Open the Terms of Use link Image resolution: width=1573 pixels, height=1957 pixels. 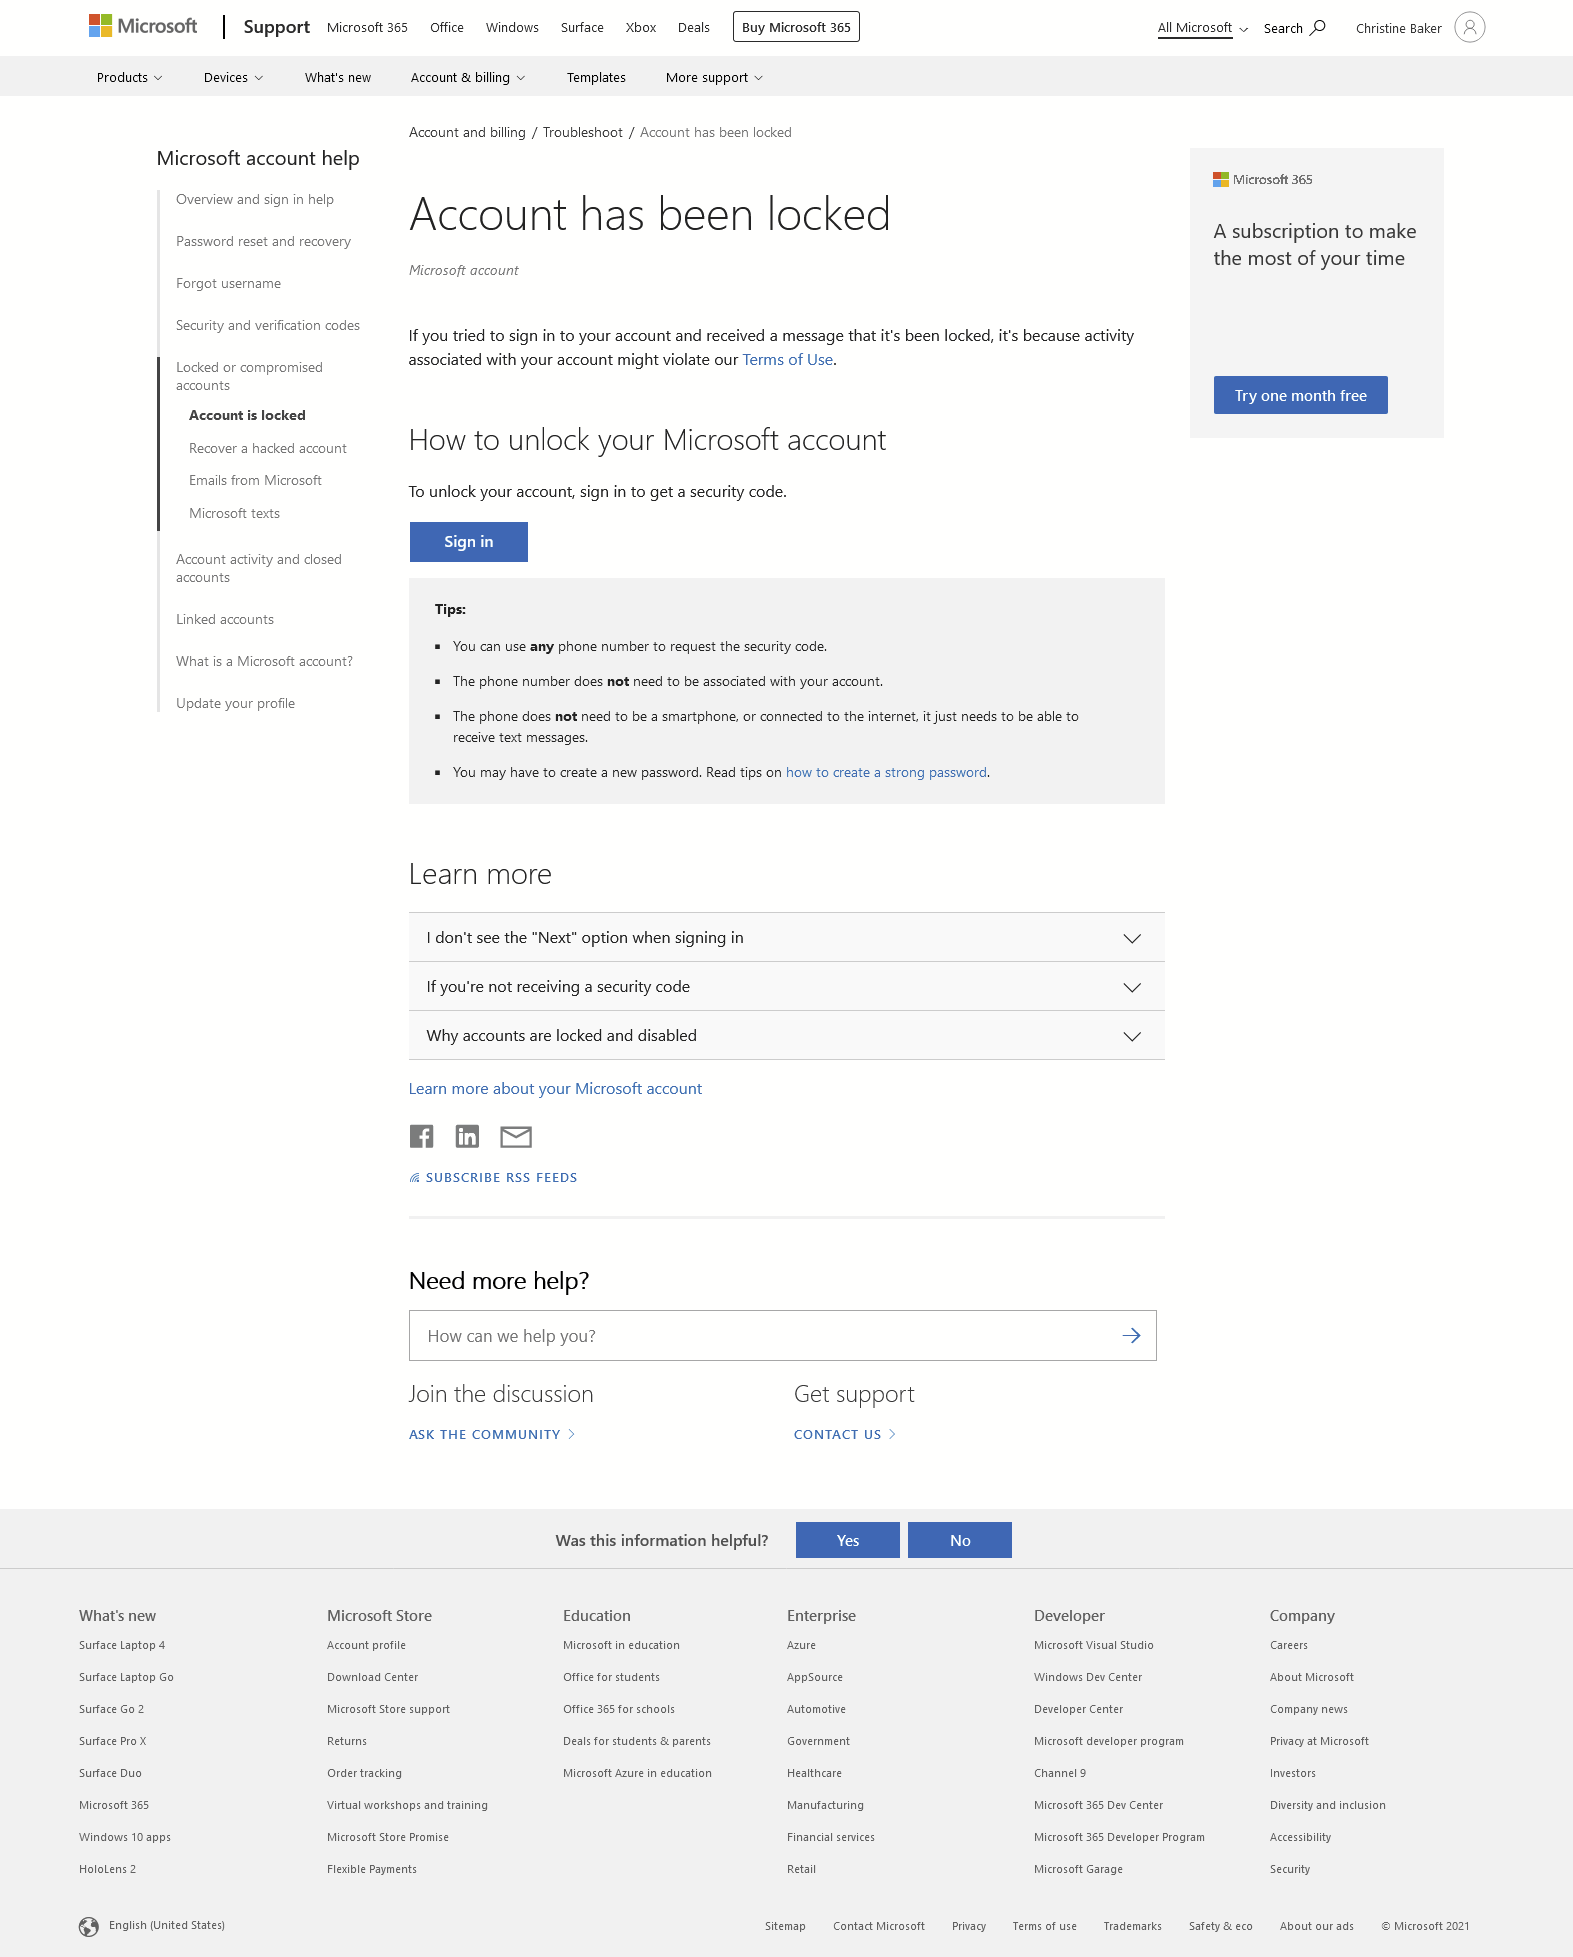pos(787,360)
